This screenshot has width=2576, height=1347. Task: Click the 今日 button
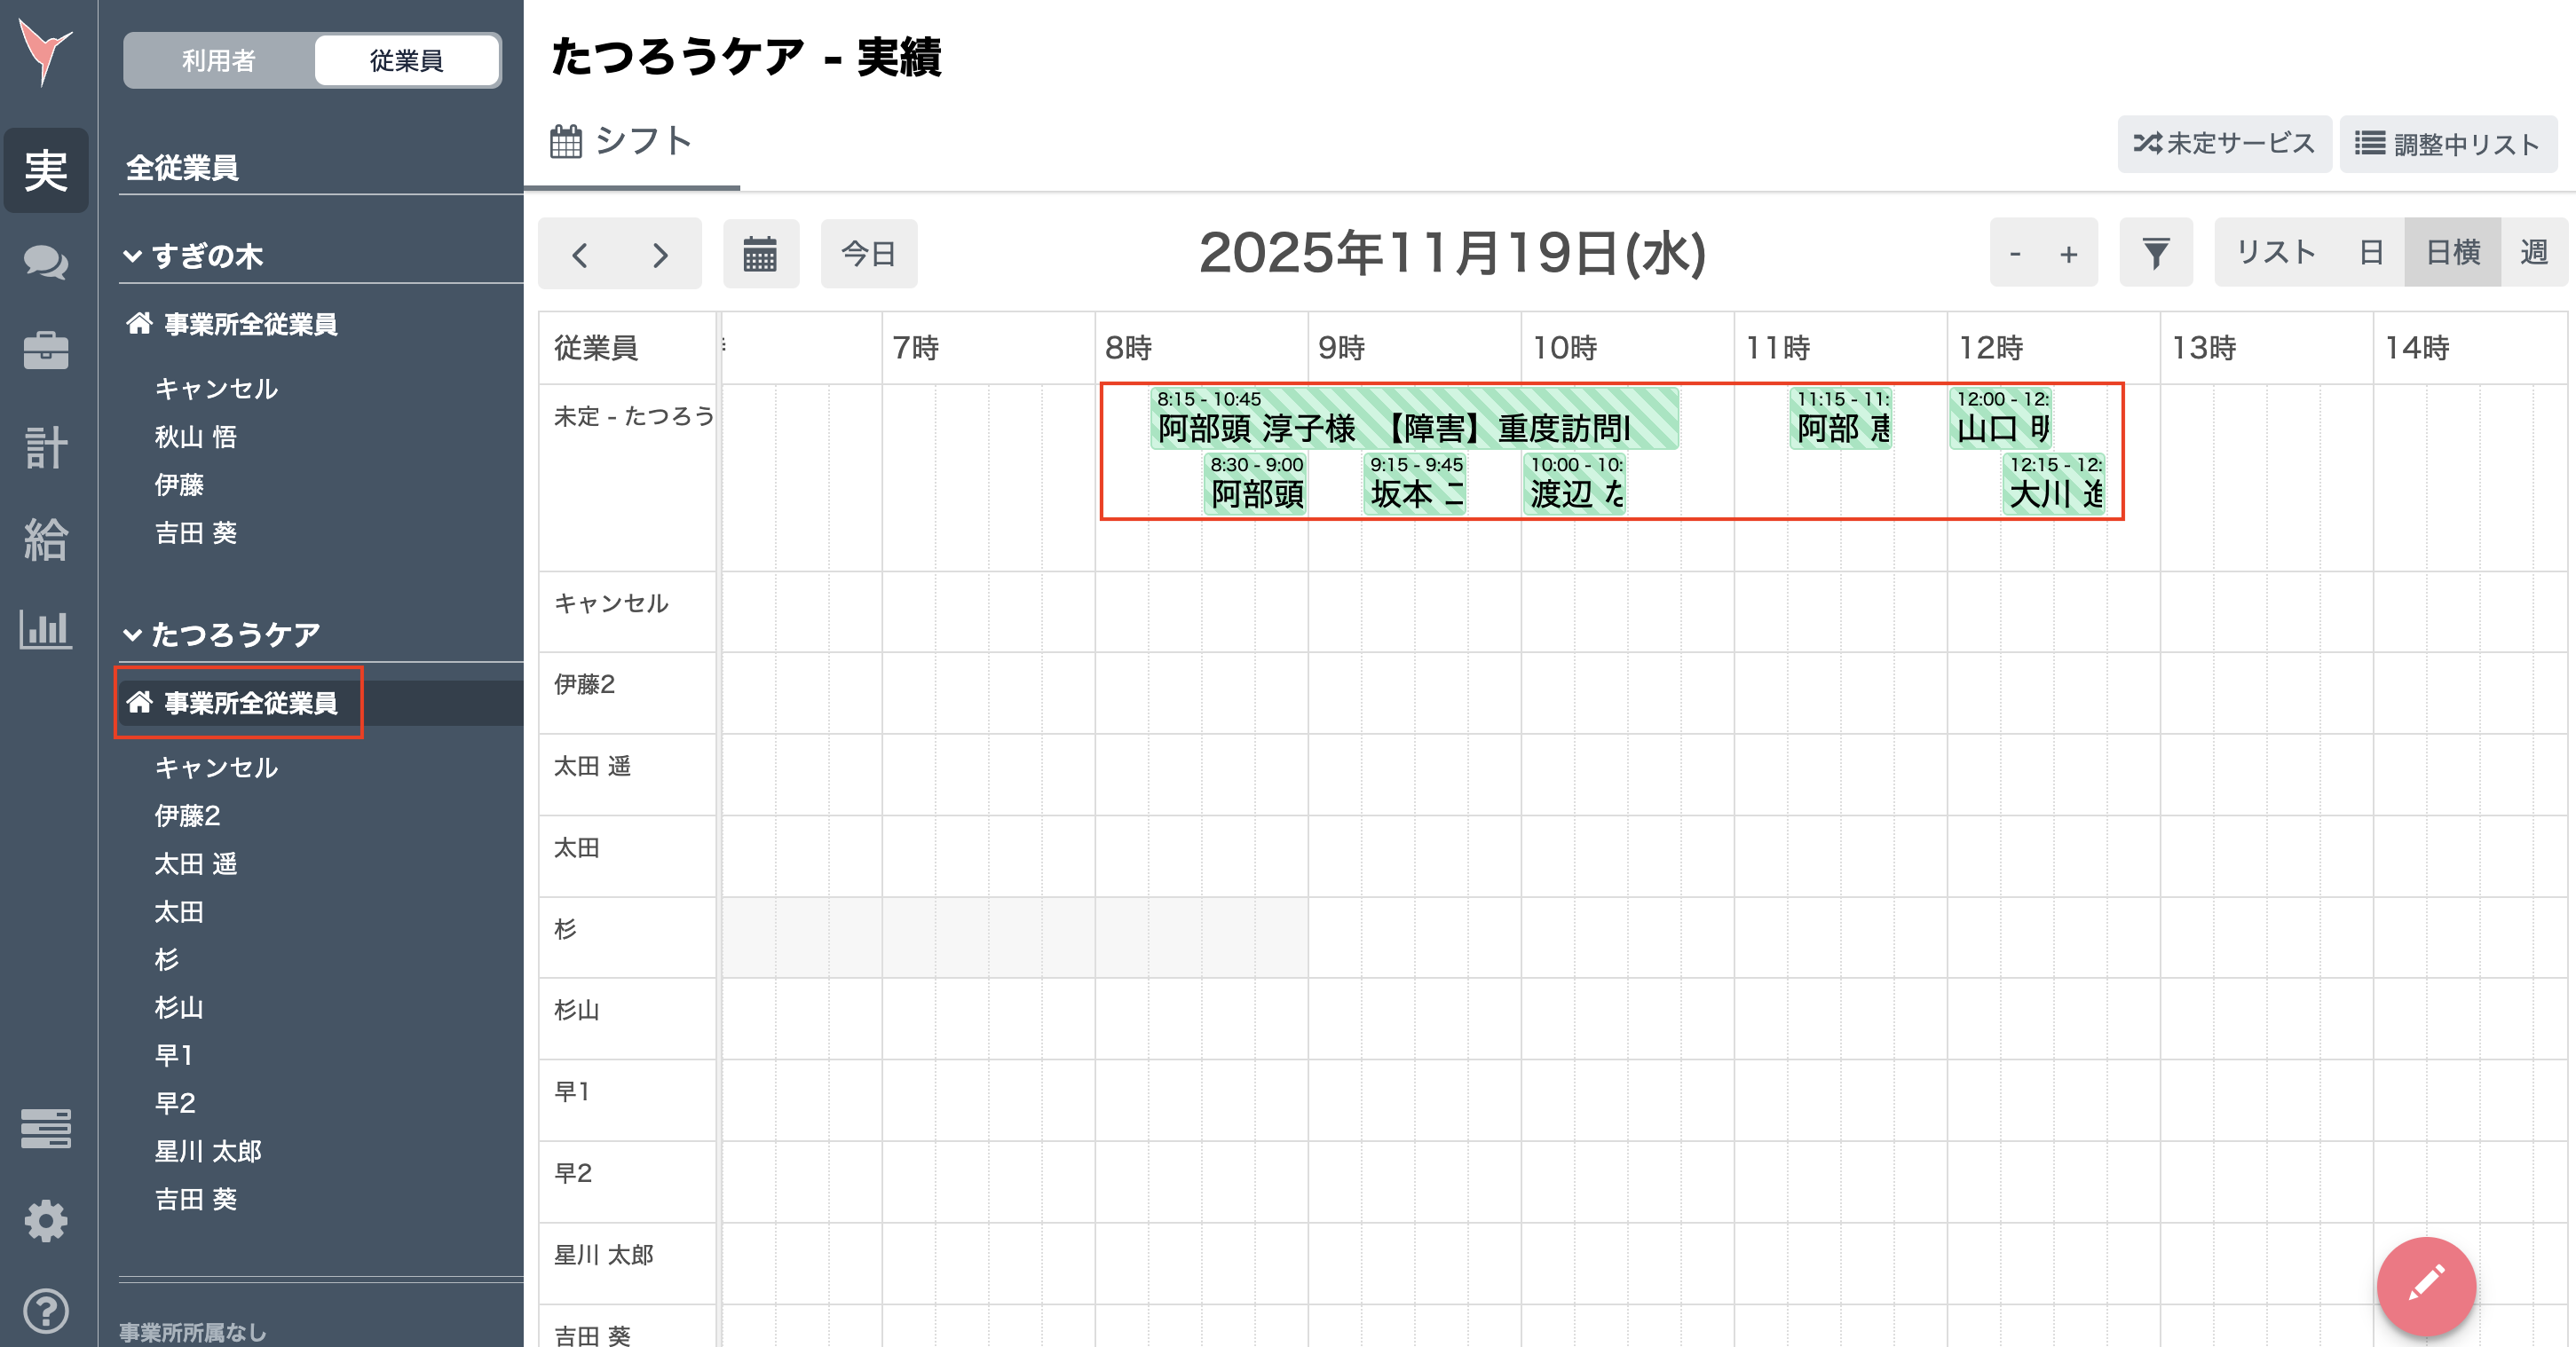click(868, 254)
